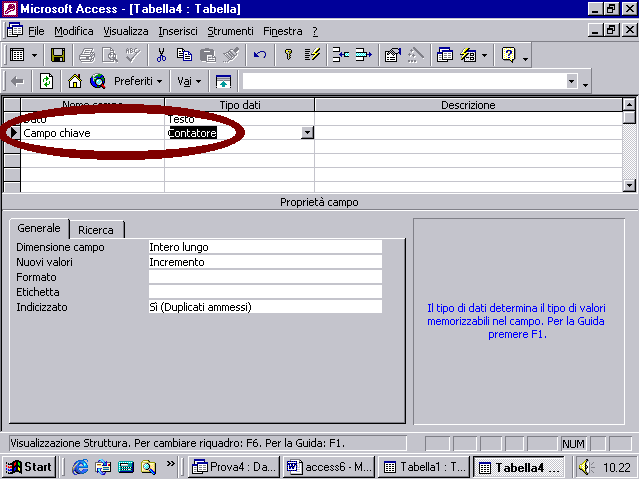Click the field grid scroll up arrow
This screenshot has width=639, height=479.
click(629, 105)
